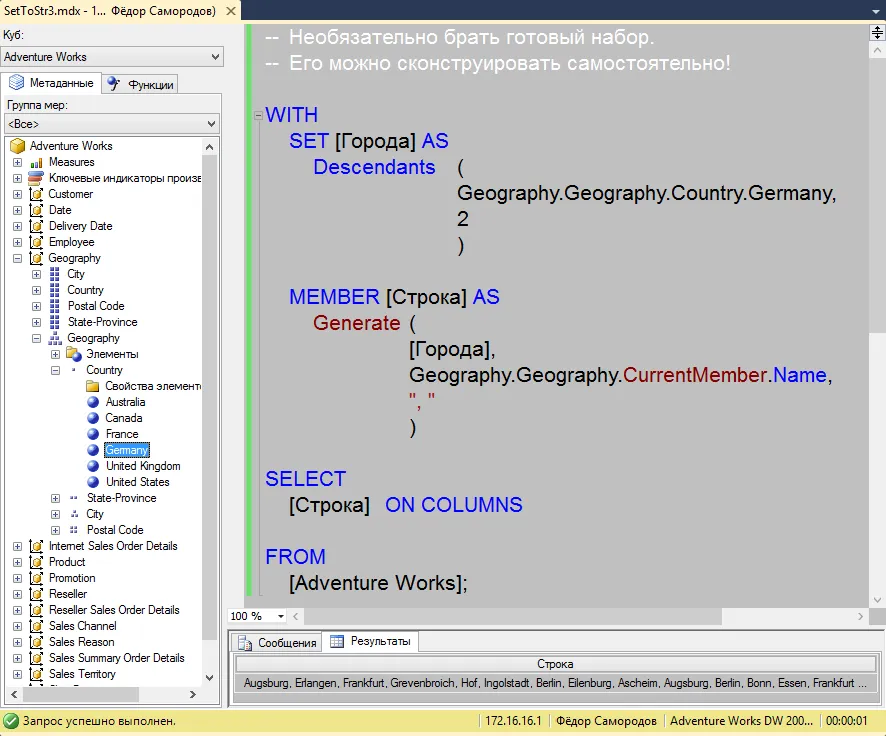This screenshot has width=886, height=736.
Task: Expand the State-Province level node
Action: click(55, 498)
